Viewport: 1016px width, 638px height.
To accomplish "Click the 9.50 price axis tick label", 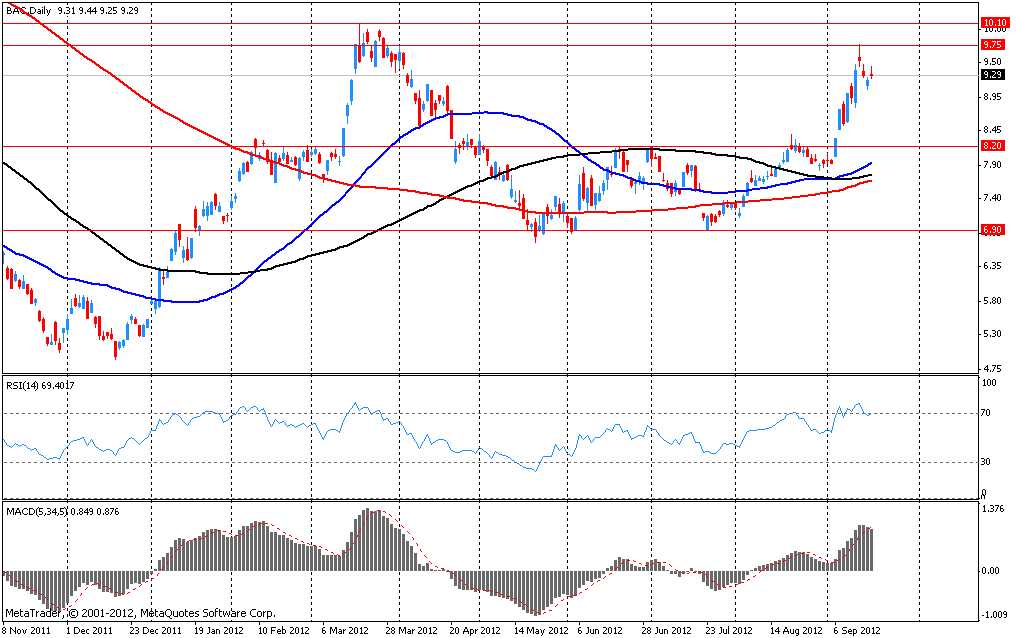I will pos(992,61).
